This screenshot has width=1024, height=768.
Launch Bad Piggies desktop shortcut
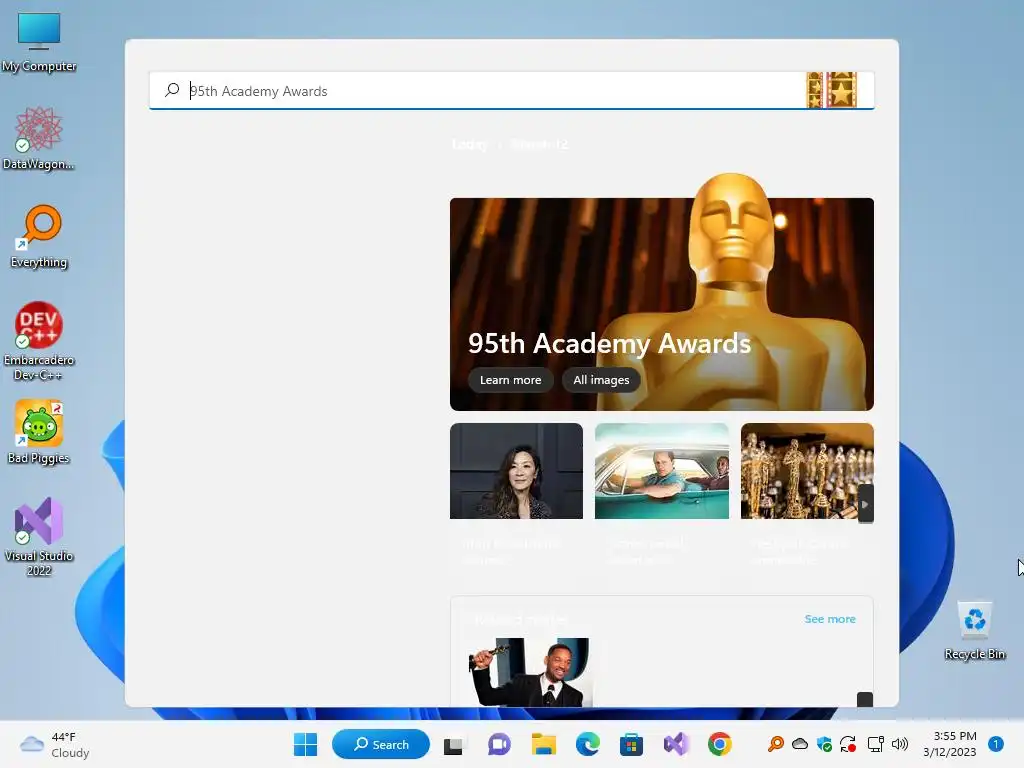[39, 431]
